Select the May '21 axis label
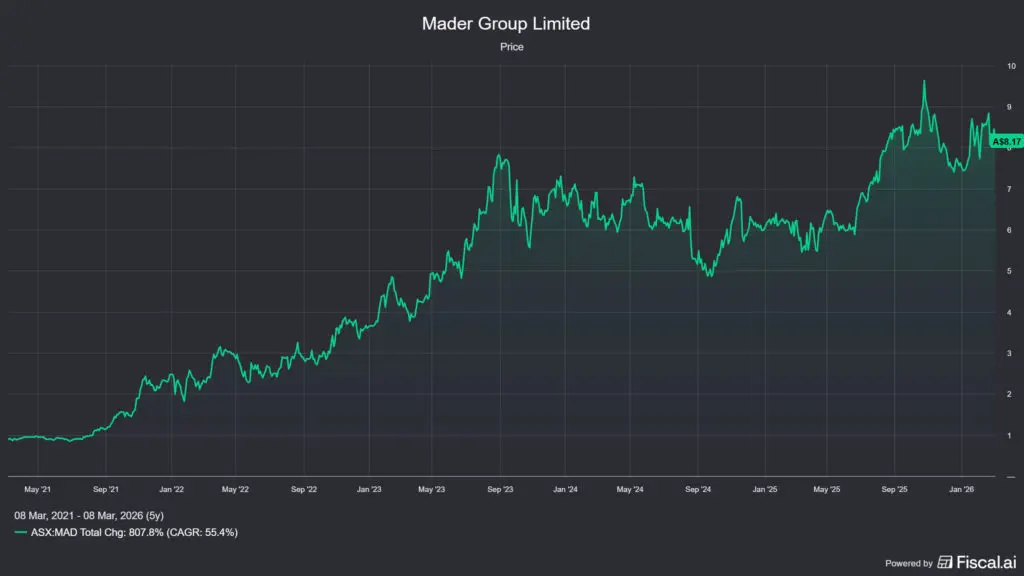 coord(39,489)
